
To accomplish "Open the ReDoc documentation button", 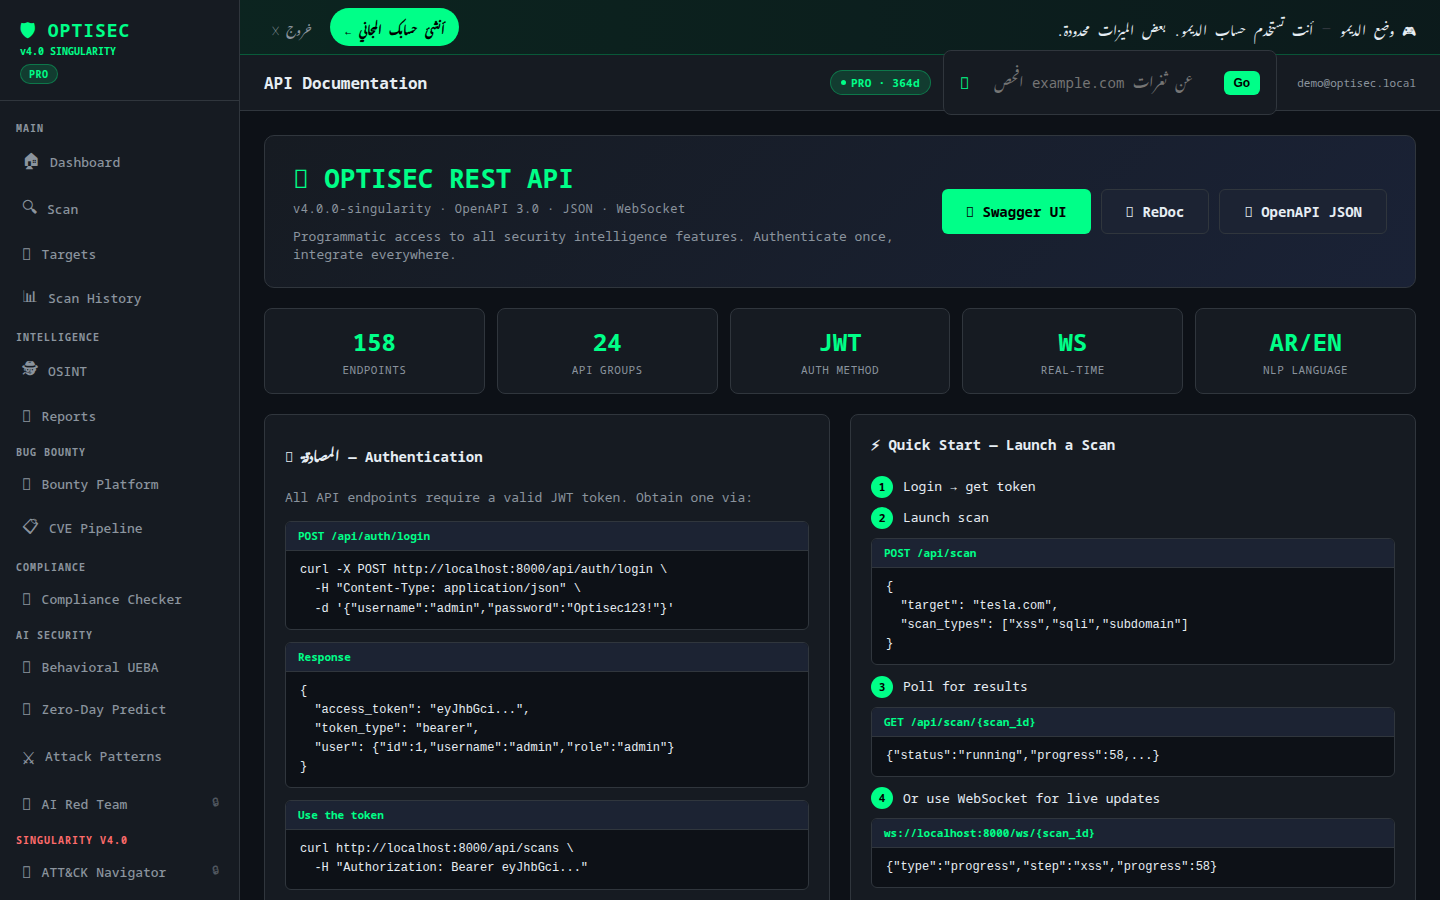I will click(1155, 212).
